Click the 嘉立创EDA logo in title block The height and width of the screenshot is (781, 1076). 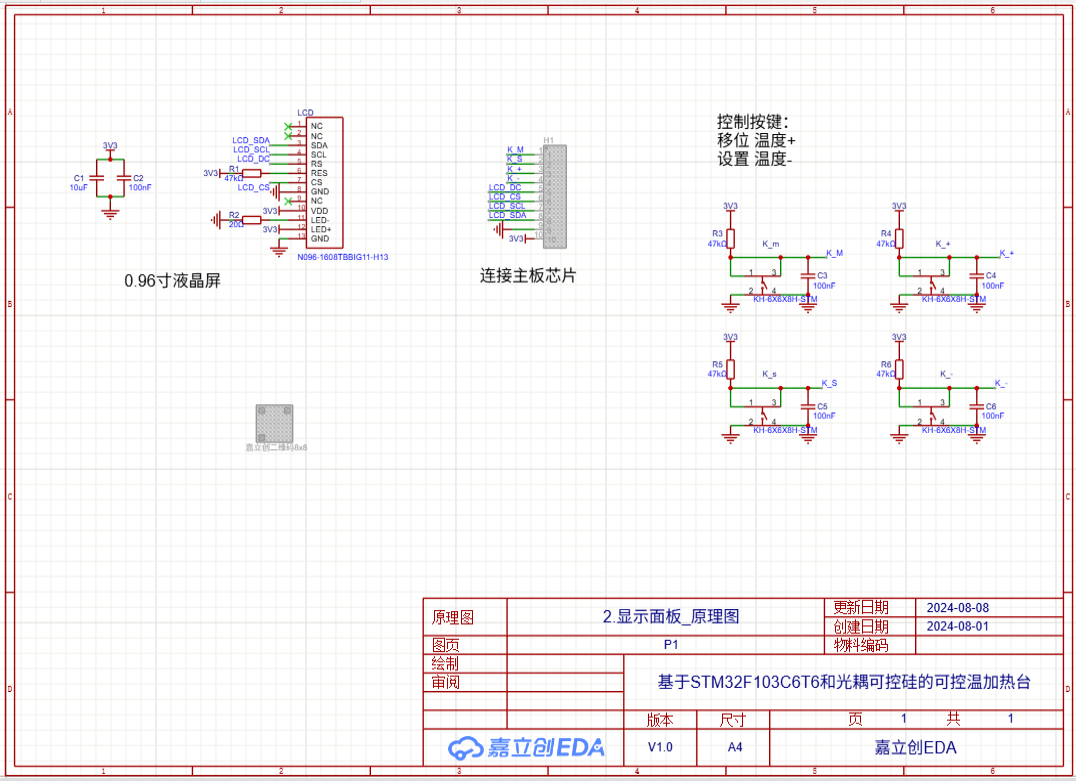point(526,747)
